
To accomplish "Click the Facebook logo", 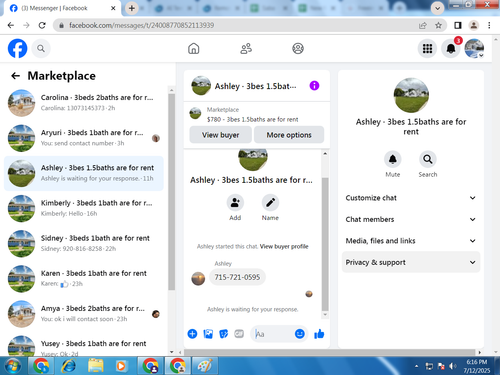I will click(x=17, y=48).
